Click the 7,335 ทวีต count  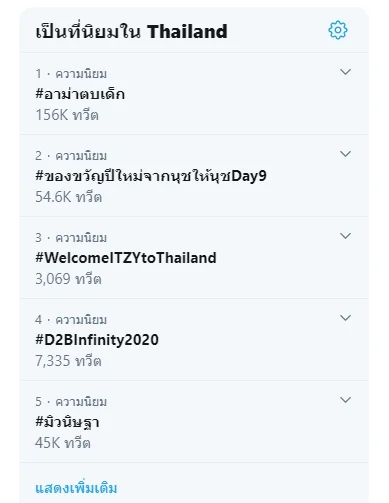pos(68,361)
